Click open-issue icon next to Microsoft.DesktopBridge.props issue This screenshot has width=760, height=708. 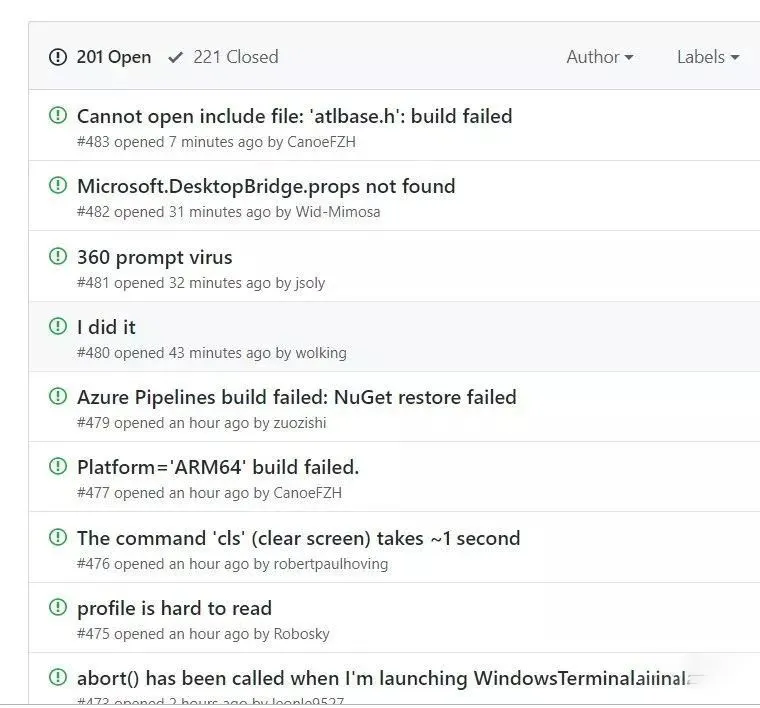click(x=58, y=185)
